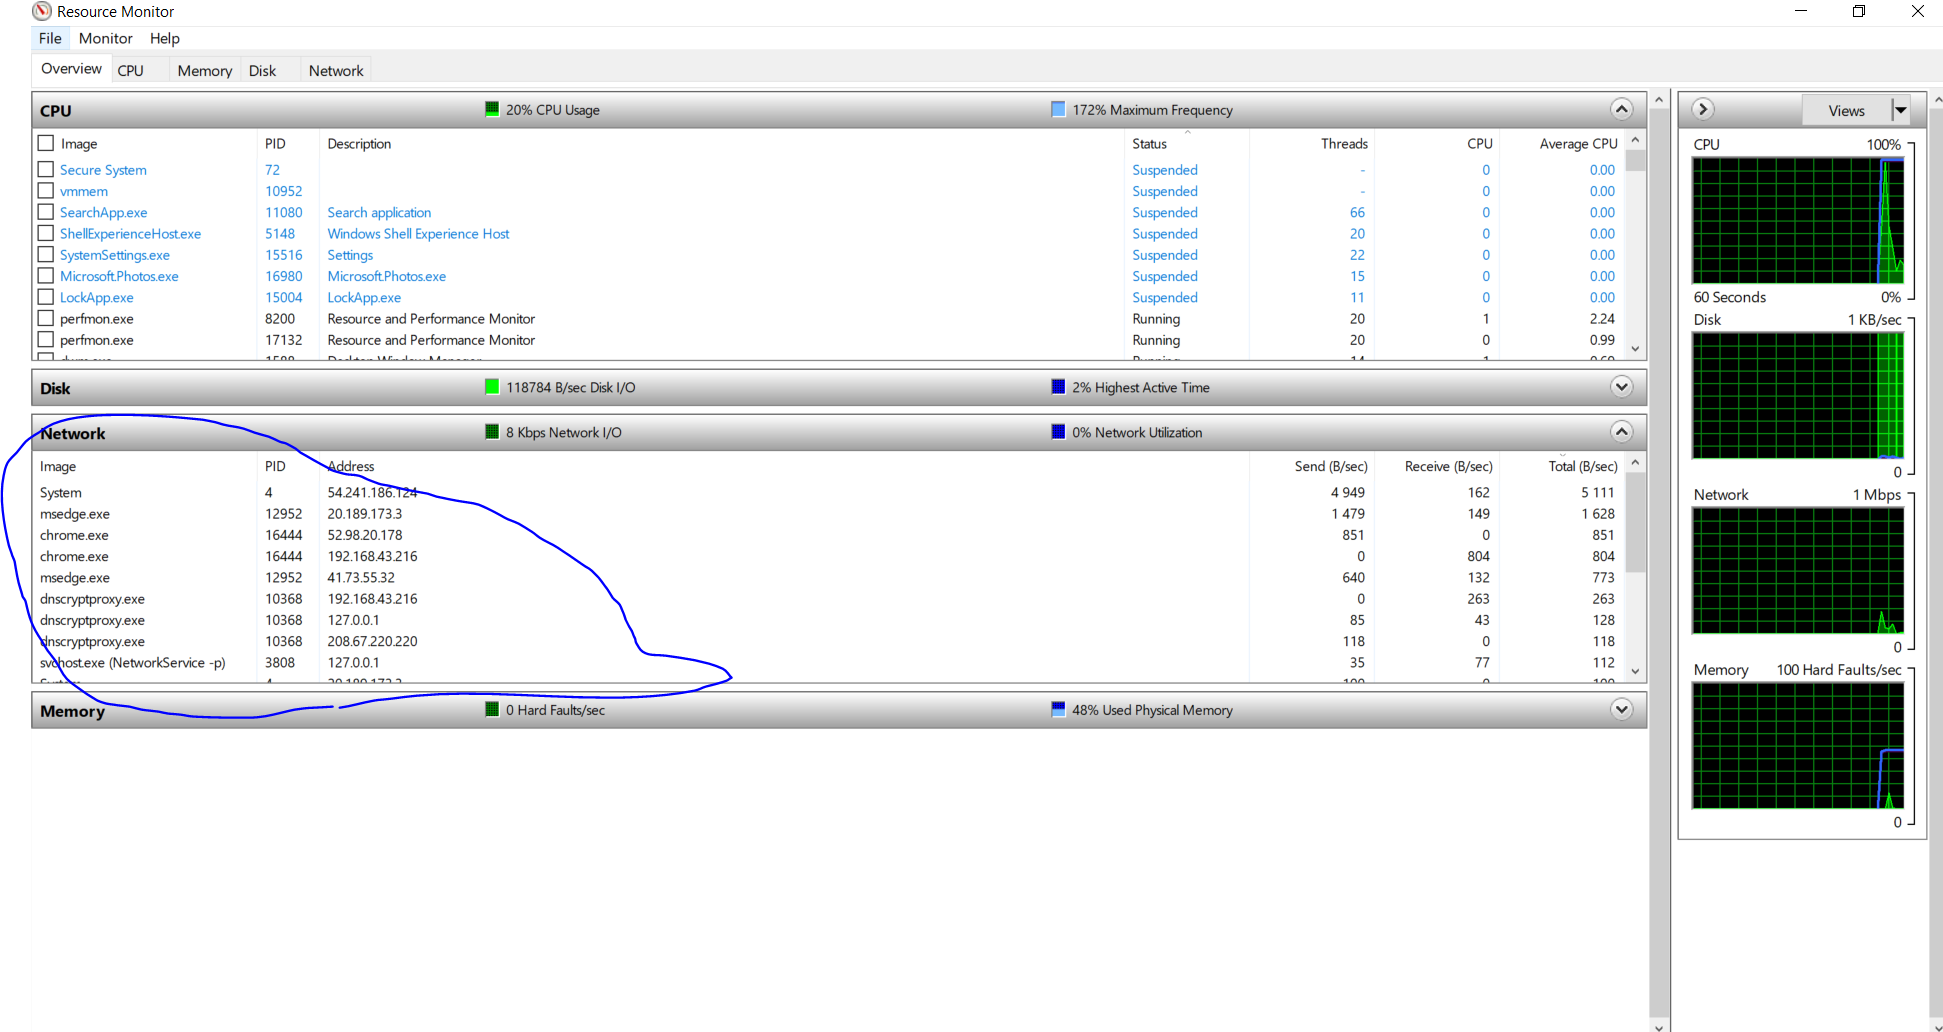Sort CPU table by Threads column

1312,144
